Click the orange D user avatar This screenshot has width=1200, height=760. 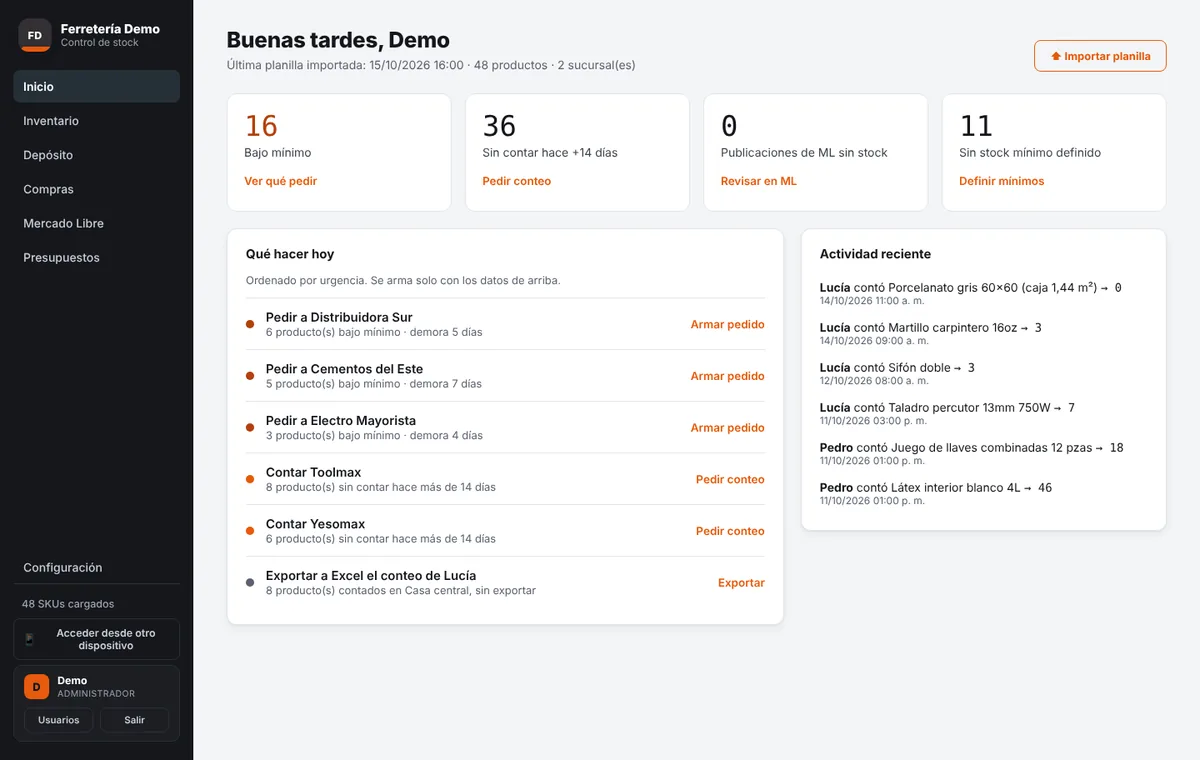pyautogui.click(x=37, y=686)
